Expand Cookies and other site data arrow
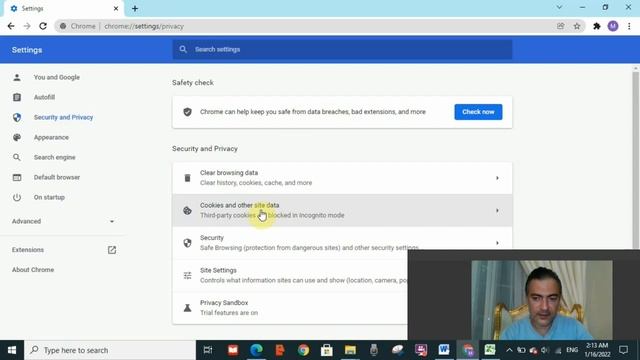Screen dimensions: 640x360 pyautogui.click(x=497, y=211)
